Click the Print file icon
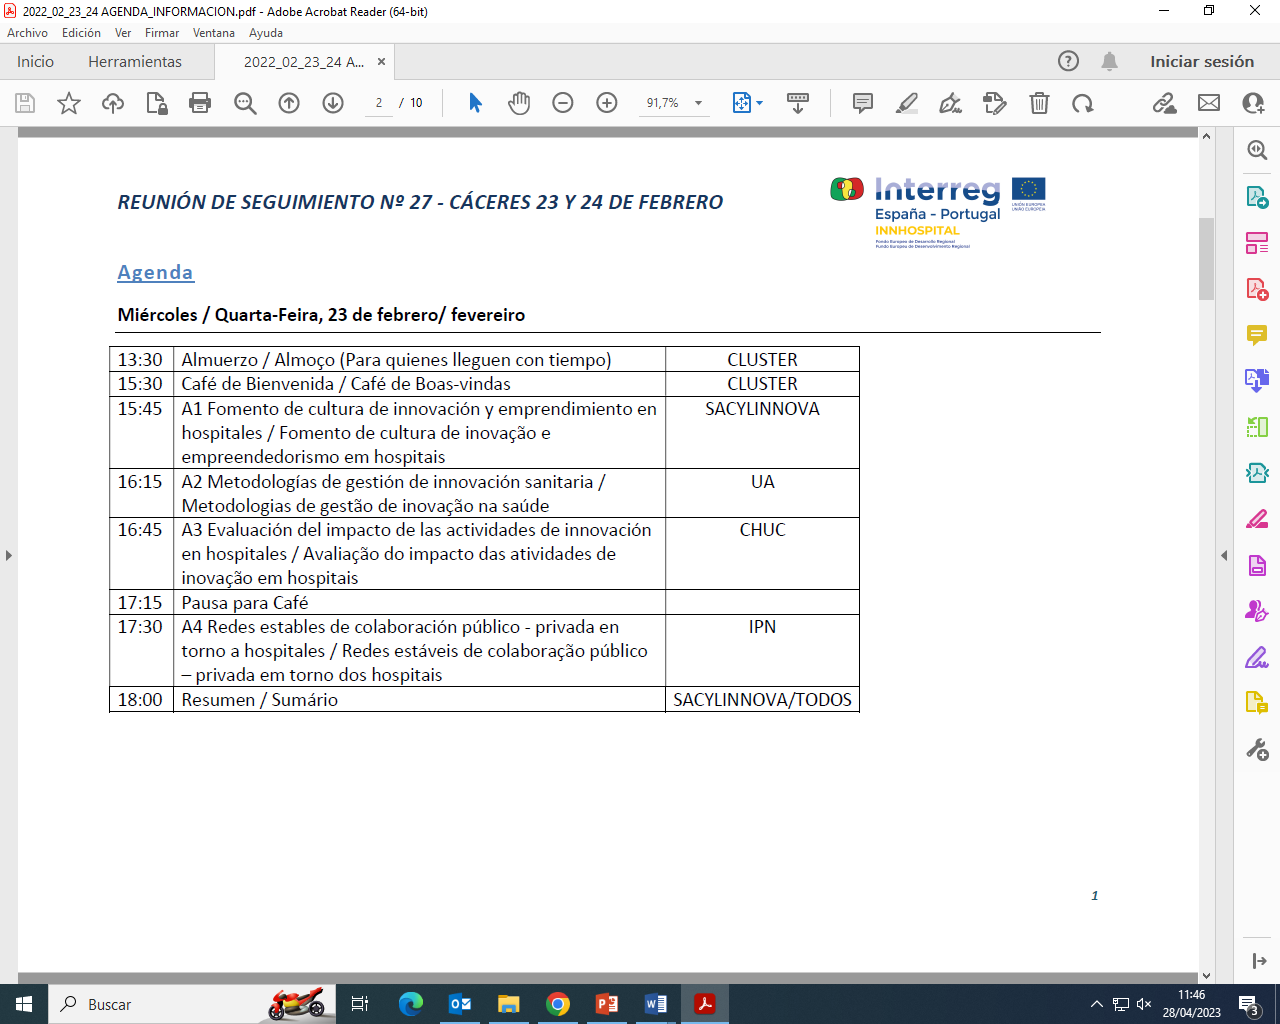The image size is (1280, 1024). pyautogui.click(x=200, y=103)
